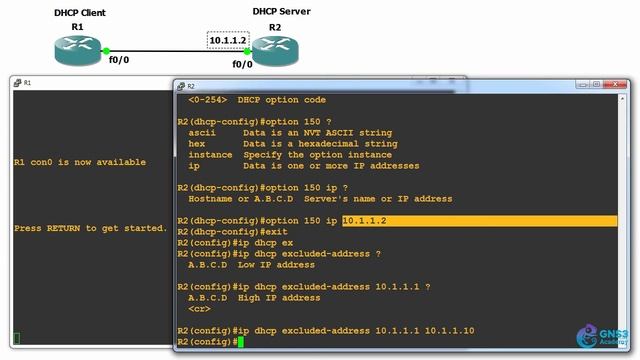This screenshot has height=360, width=640.
Task: Click the 'ip Data is one or more IP addresses' line
Action: click(304, 166)
